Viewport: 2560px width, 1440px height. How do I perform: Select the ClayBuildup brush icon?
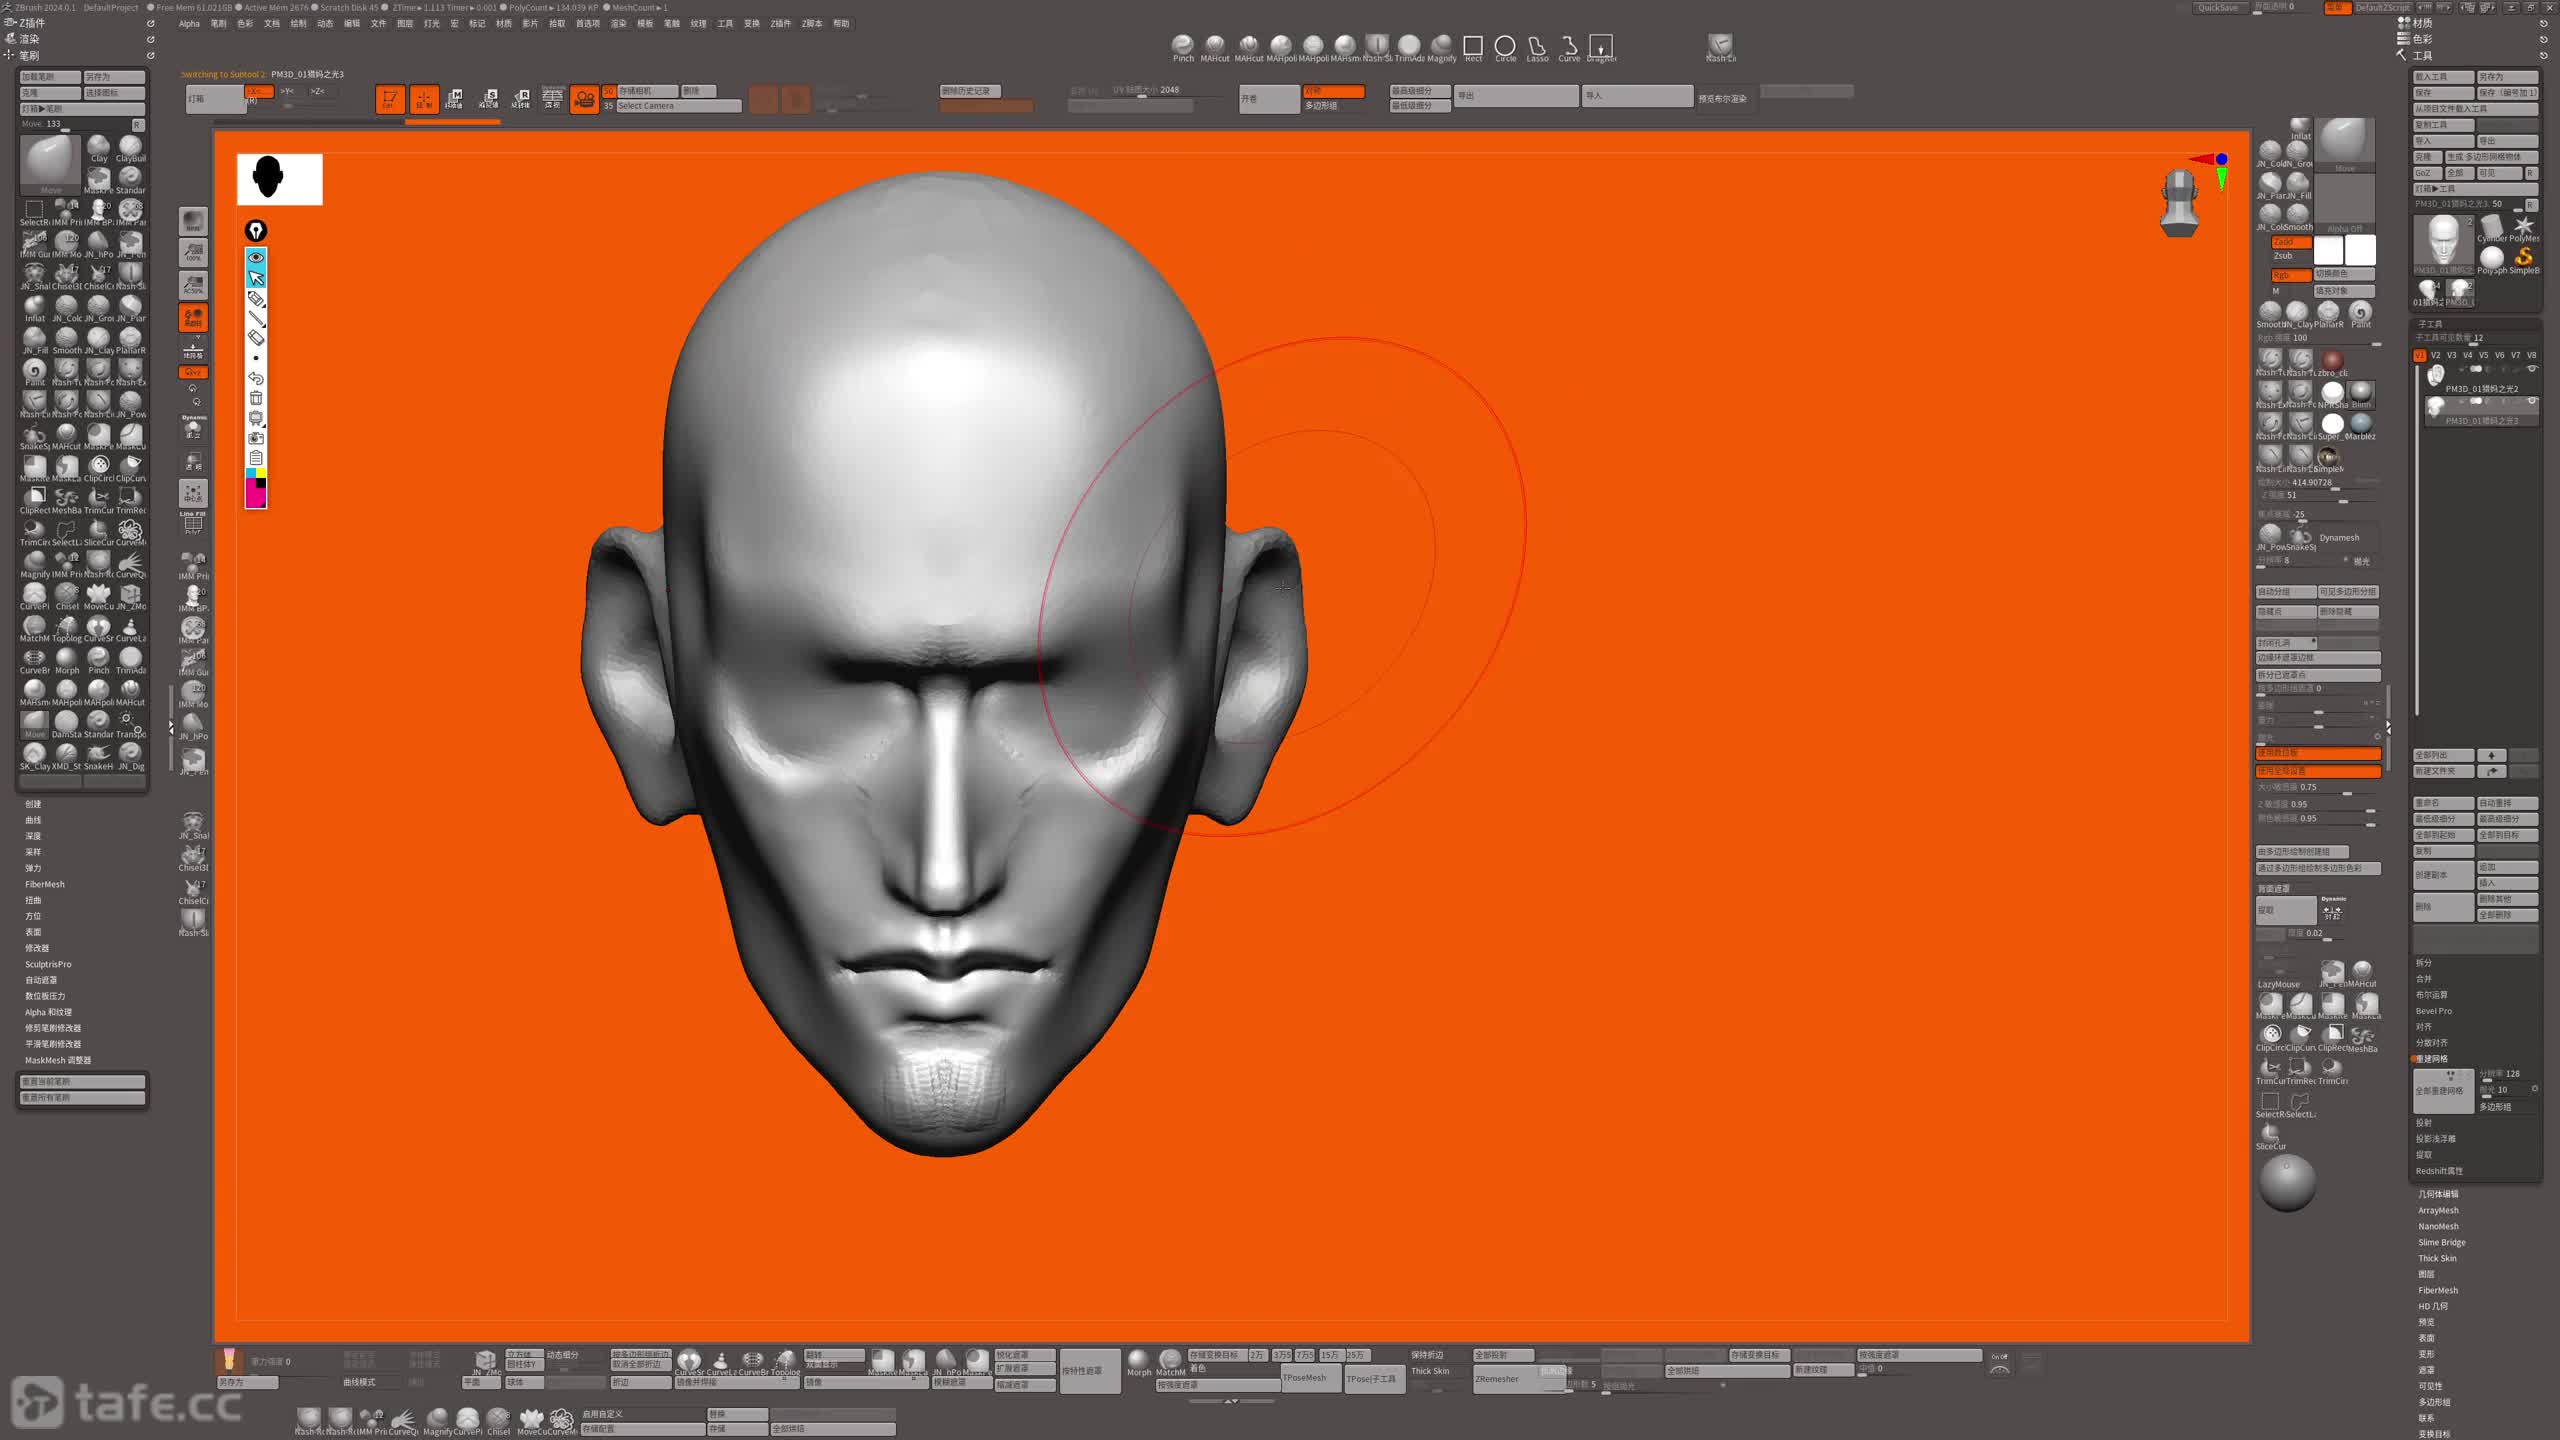(130, 147)
